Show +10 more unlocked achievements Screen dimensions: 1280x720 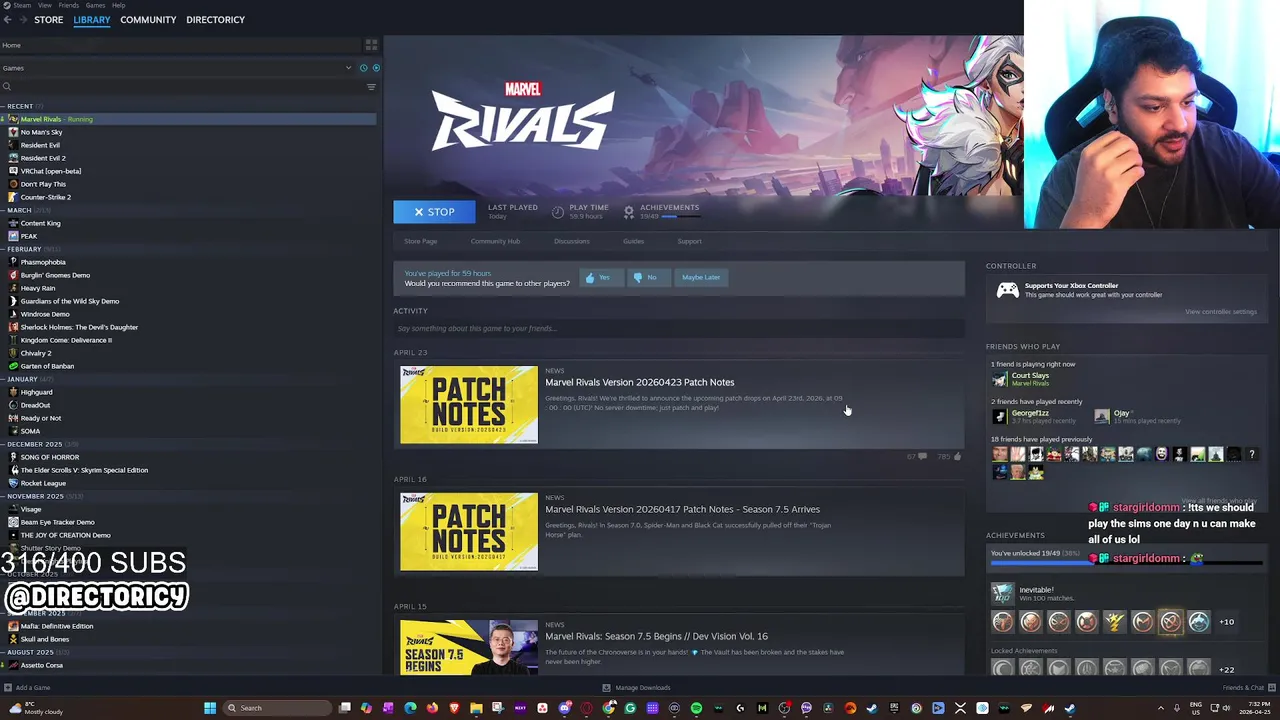(1226, 622)
